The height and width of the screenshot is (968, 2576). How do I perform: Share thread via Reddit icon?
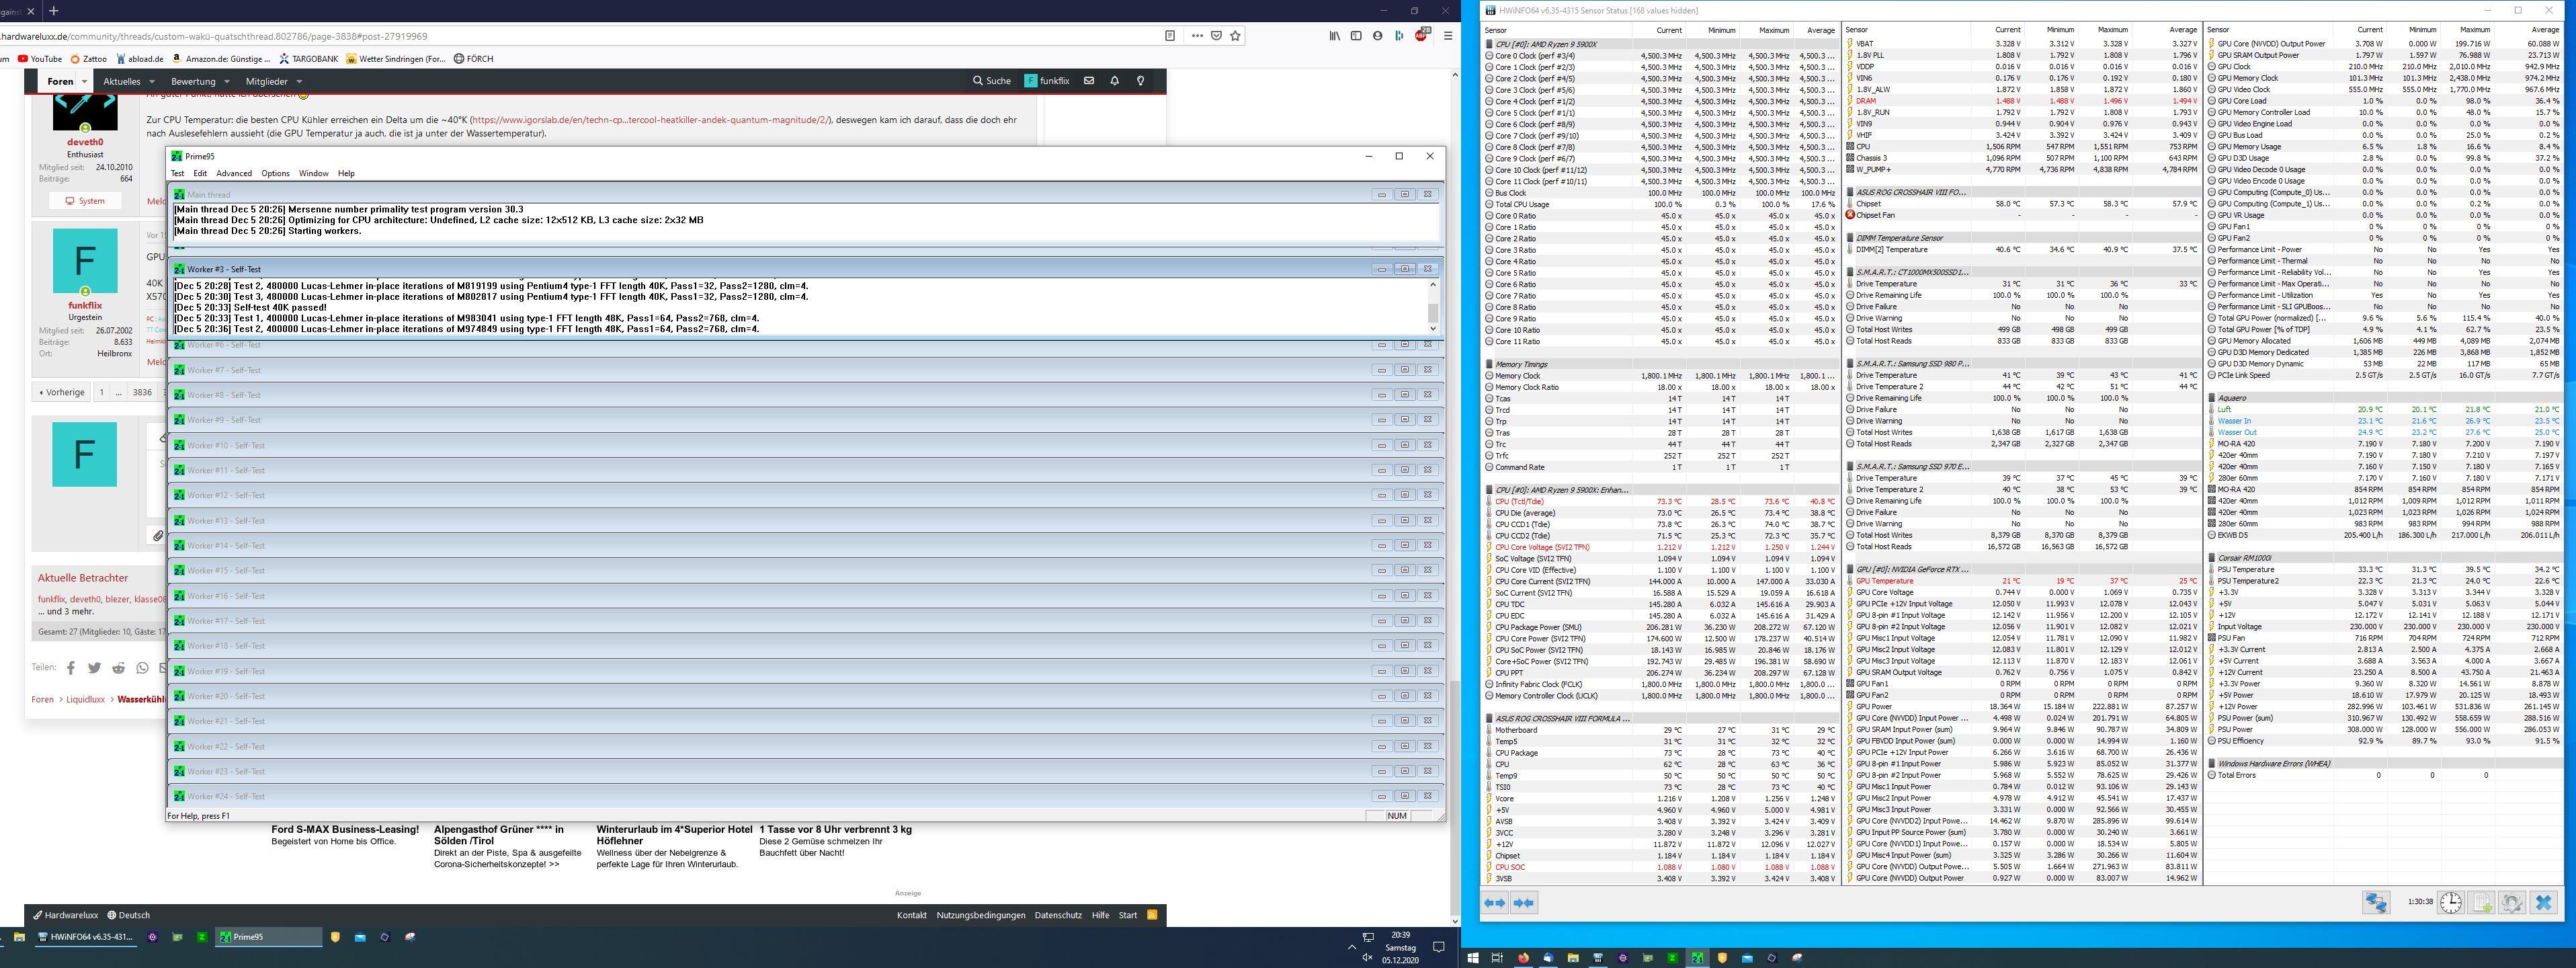tap(119, 668)
